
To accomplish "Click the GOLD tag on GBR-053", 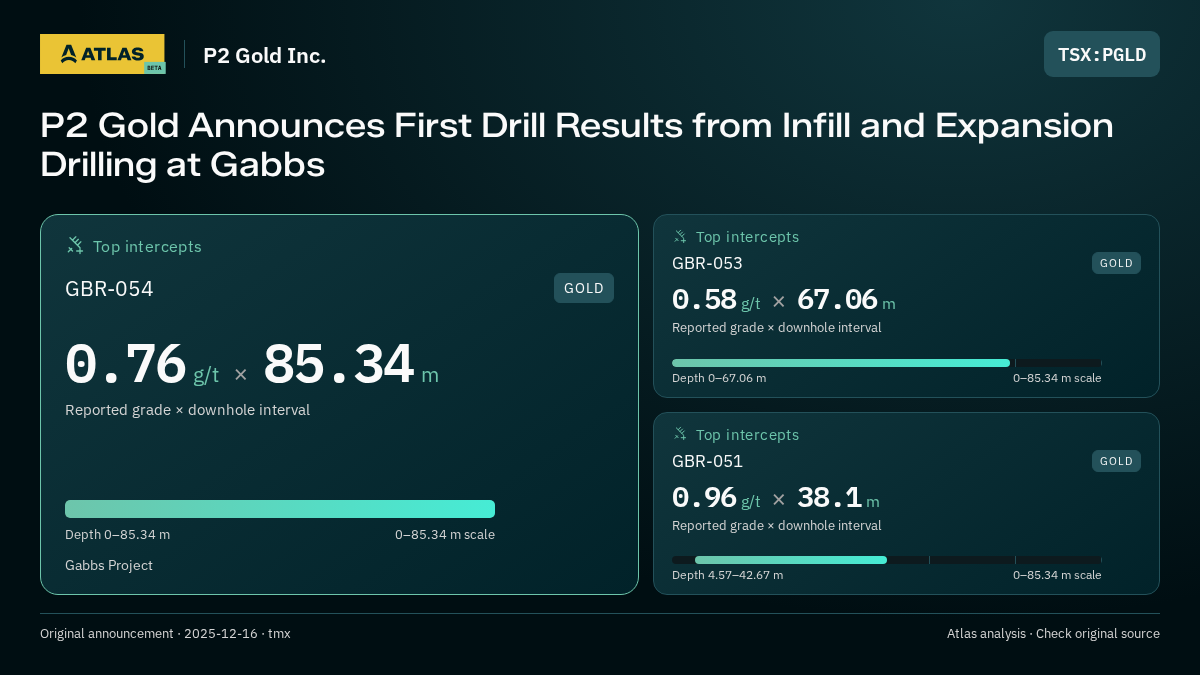I will pos(1116,263).
